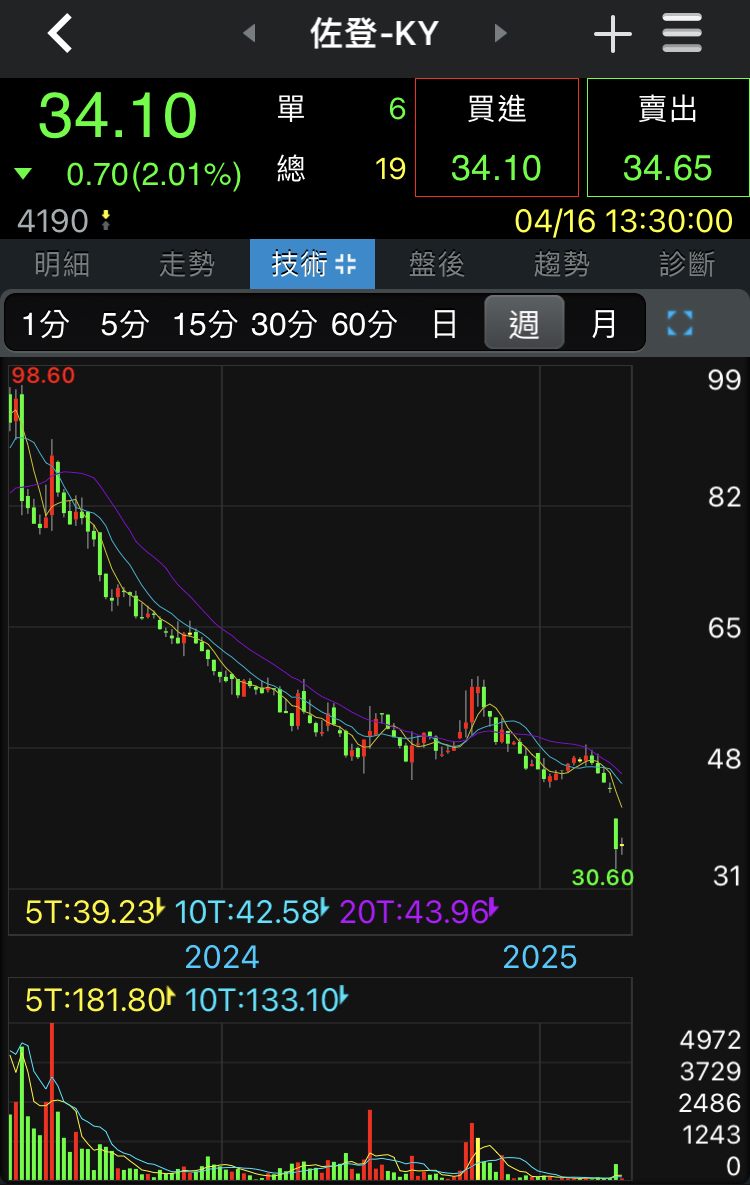This screenshot has width=750, height=1185.
Task: Tap the 99 price axis label
Action: tap(724, 379)
